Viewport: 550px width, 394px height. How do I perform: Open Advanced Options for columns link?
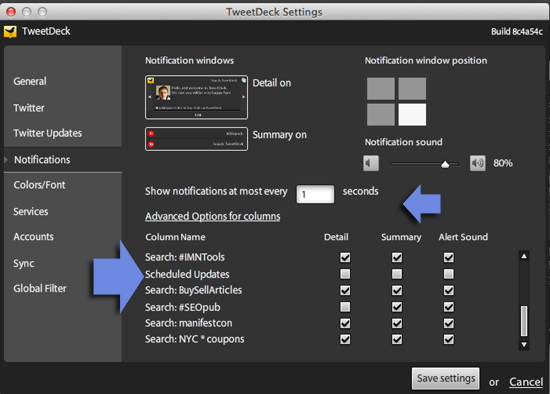click(x=213, y=216)
